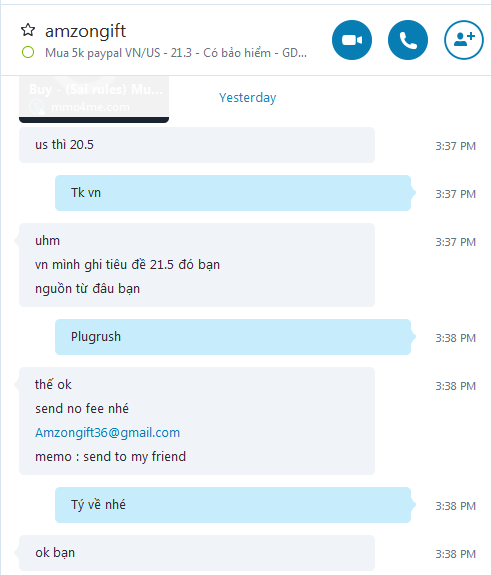Image resolution: width=491 pixels, height=575 pixels.
Task: Click the Yesterday date separator
Action: (248, 98)
